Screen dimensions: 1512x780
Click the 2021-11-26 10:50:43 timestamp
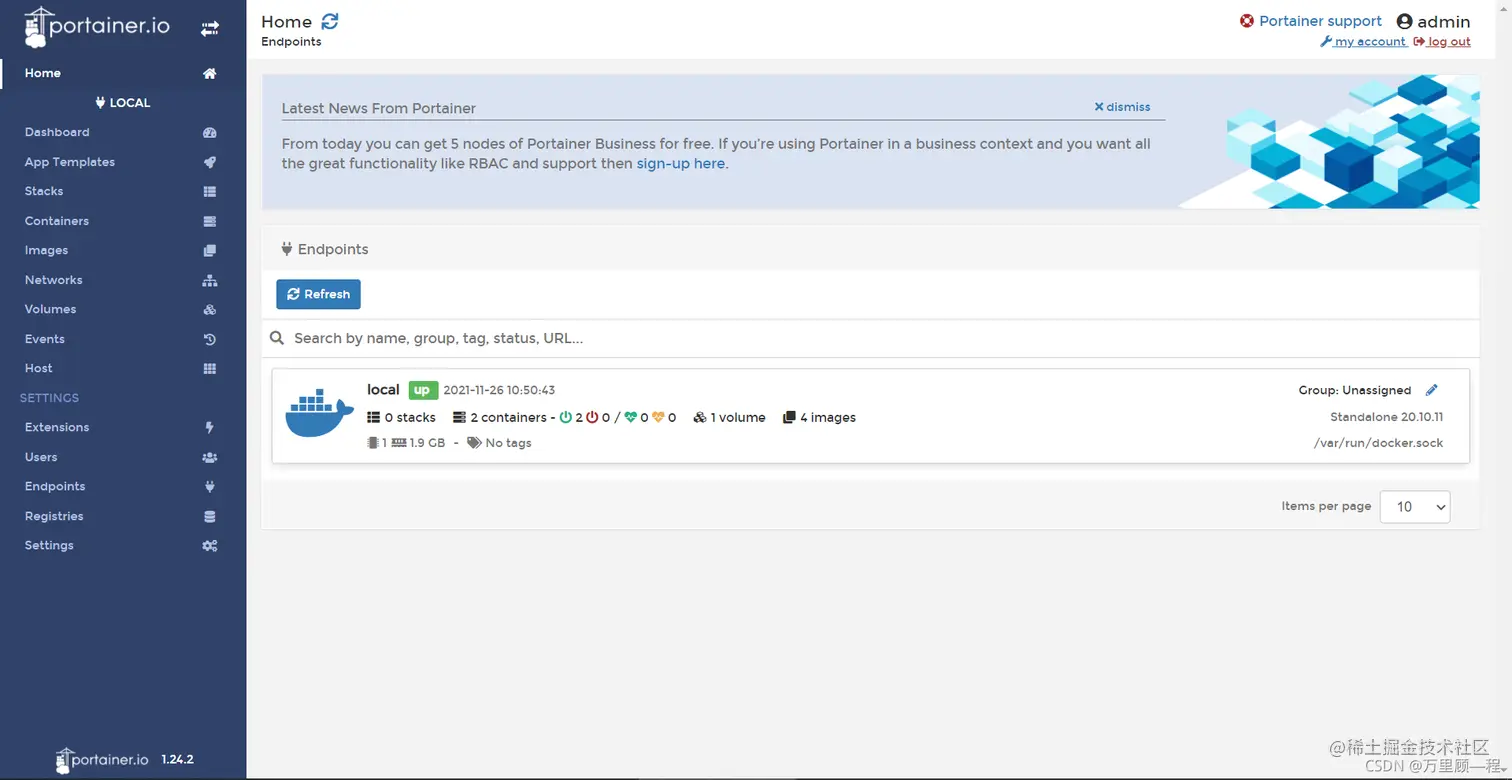tap(499, 390)
